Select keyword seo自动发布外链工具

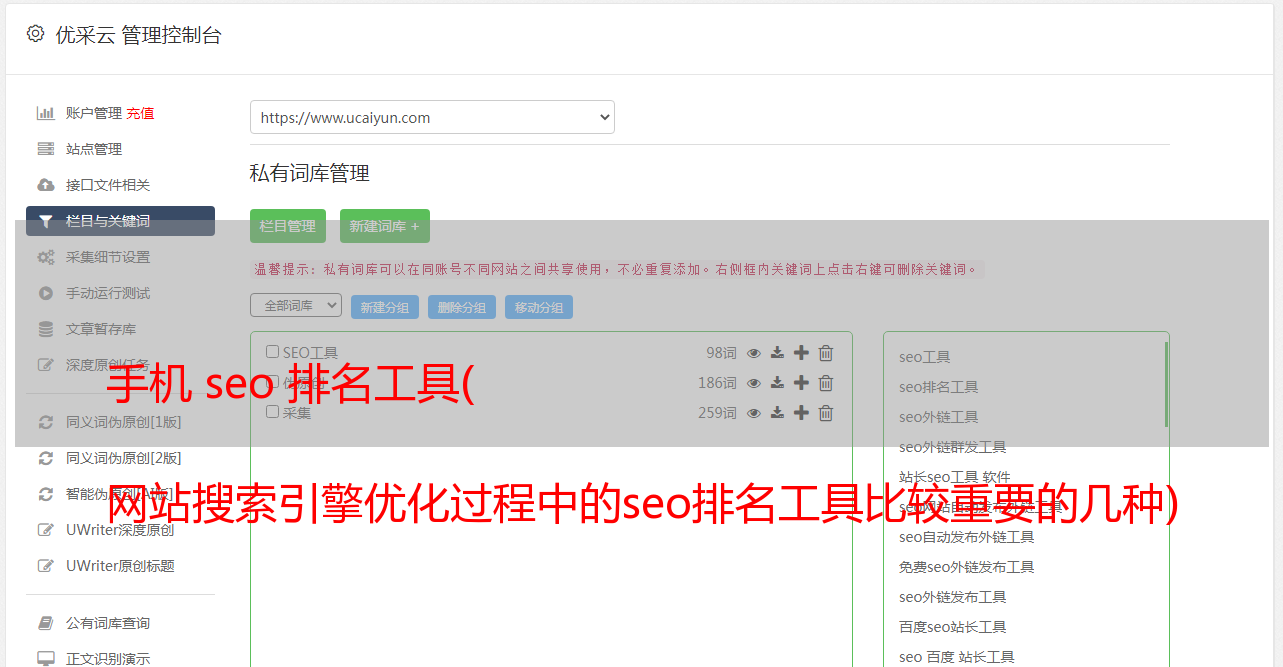[966, 537]
